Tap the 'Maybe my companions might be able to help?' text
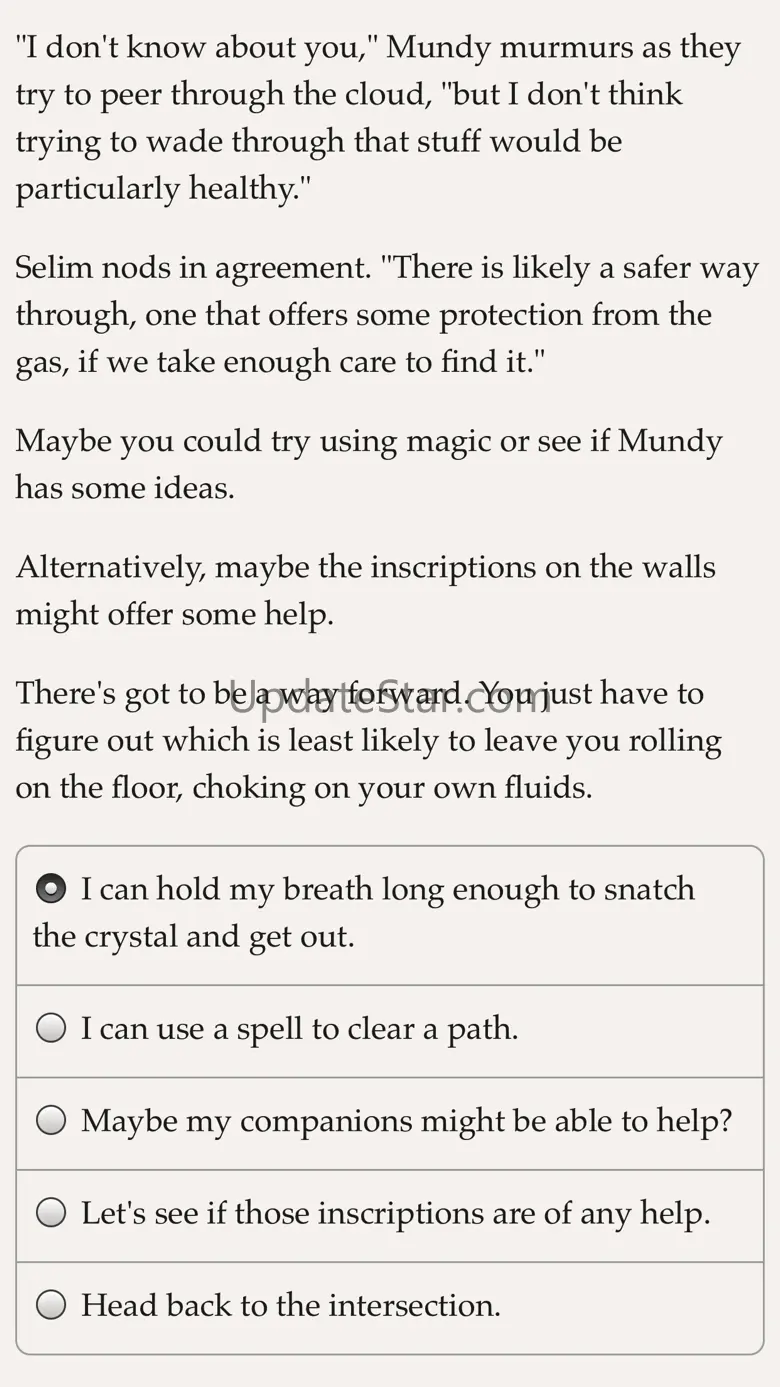Viewport: 780px width, 1387px height. tap(406, 1121)
